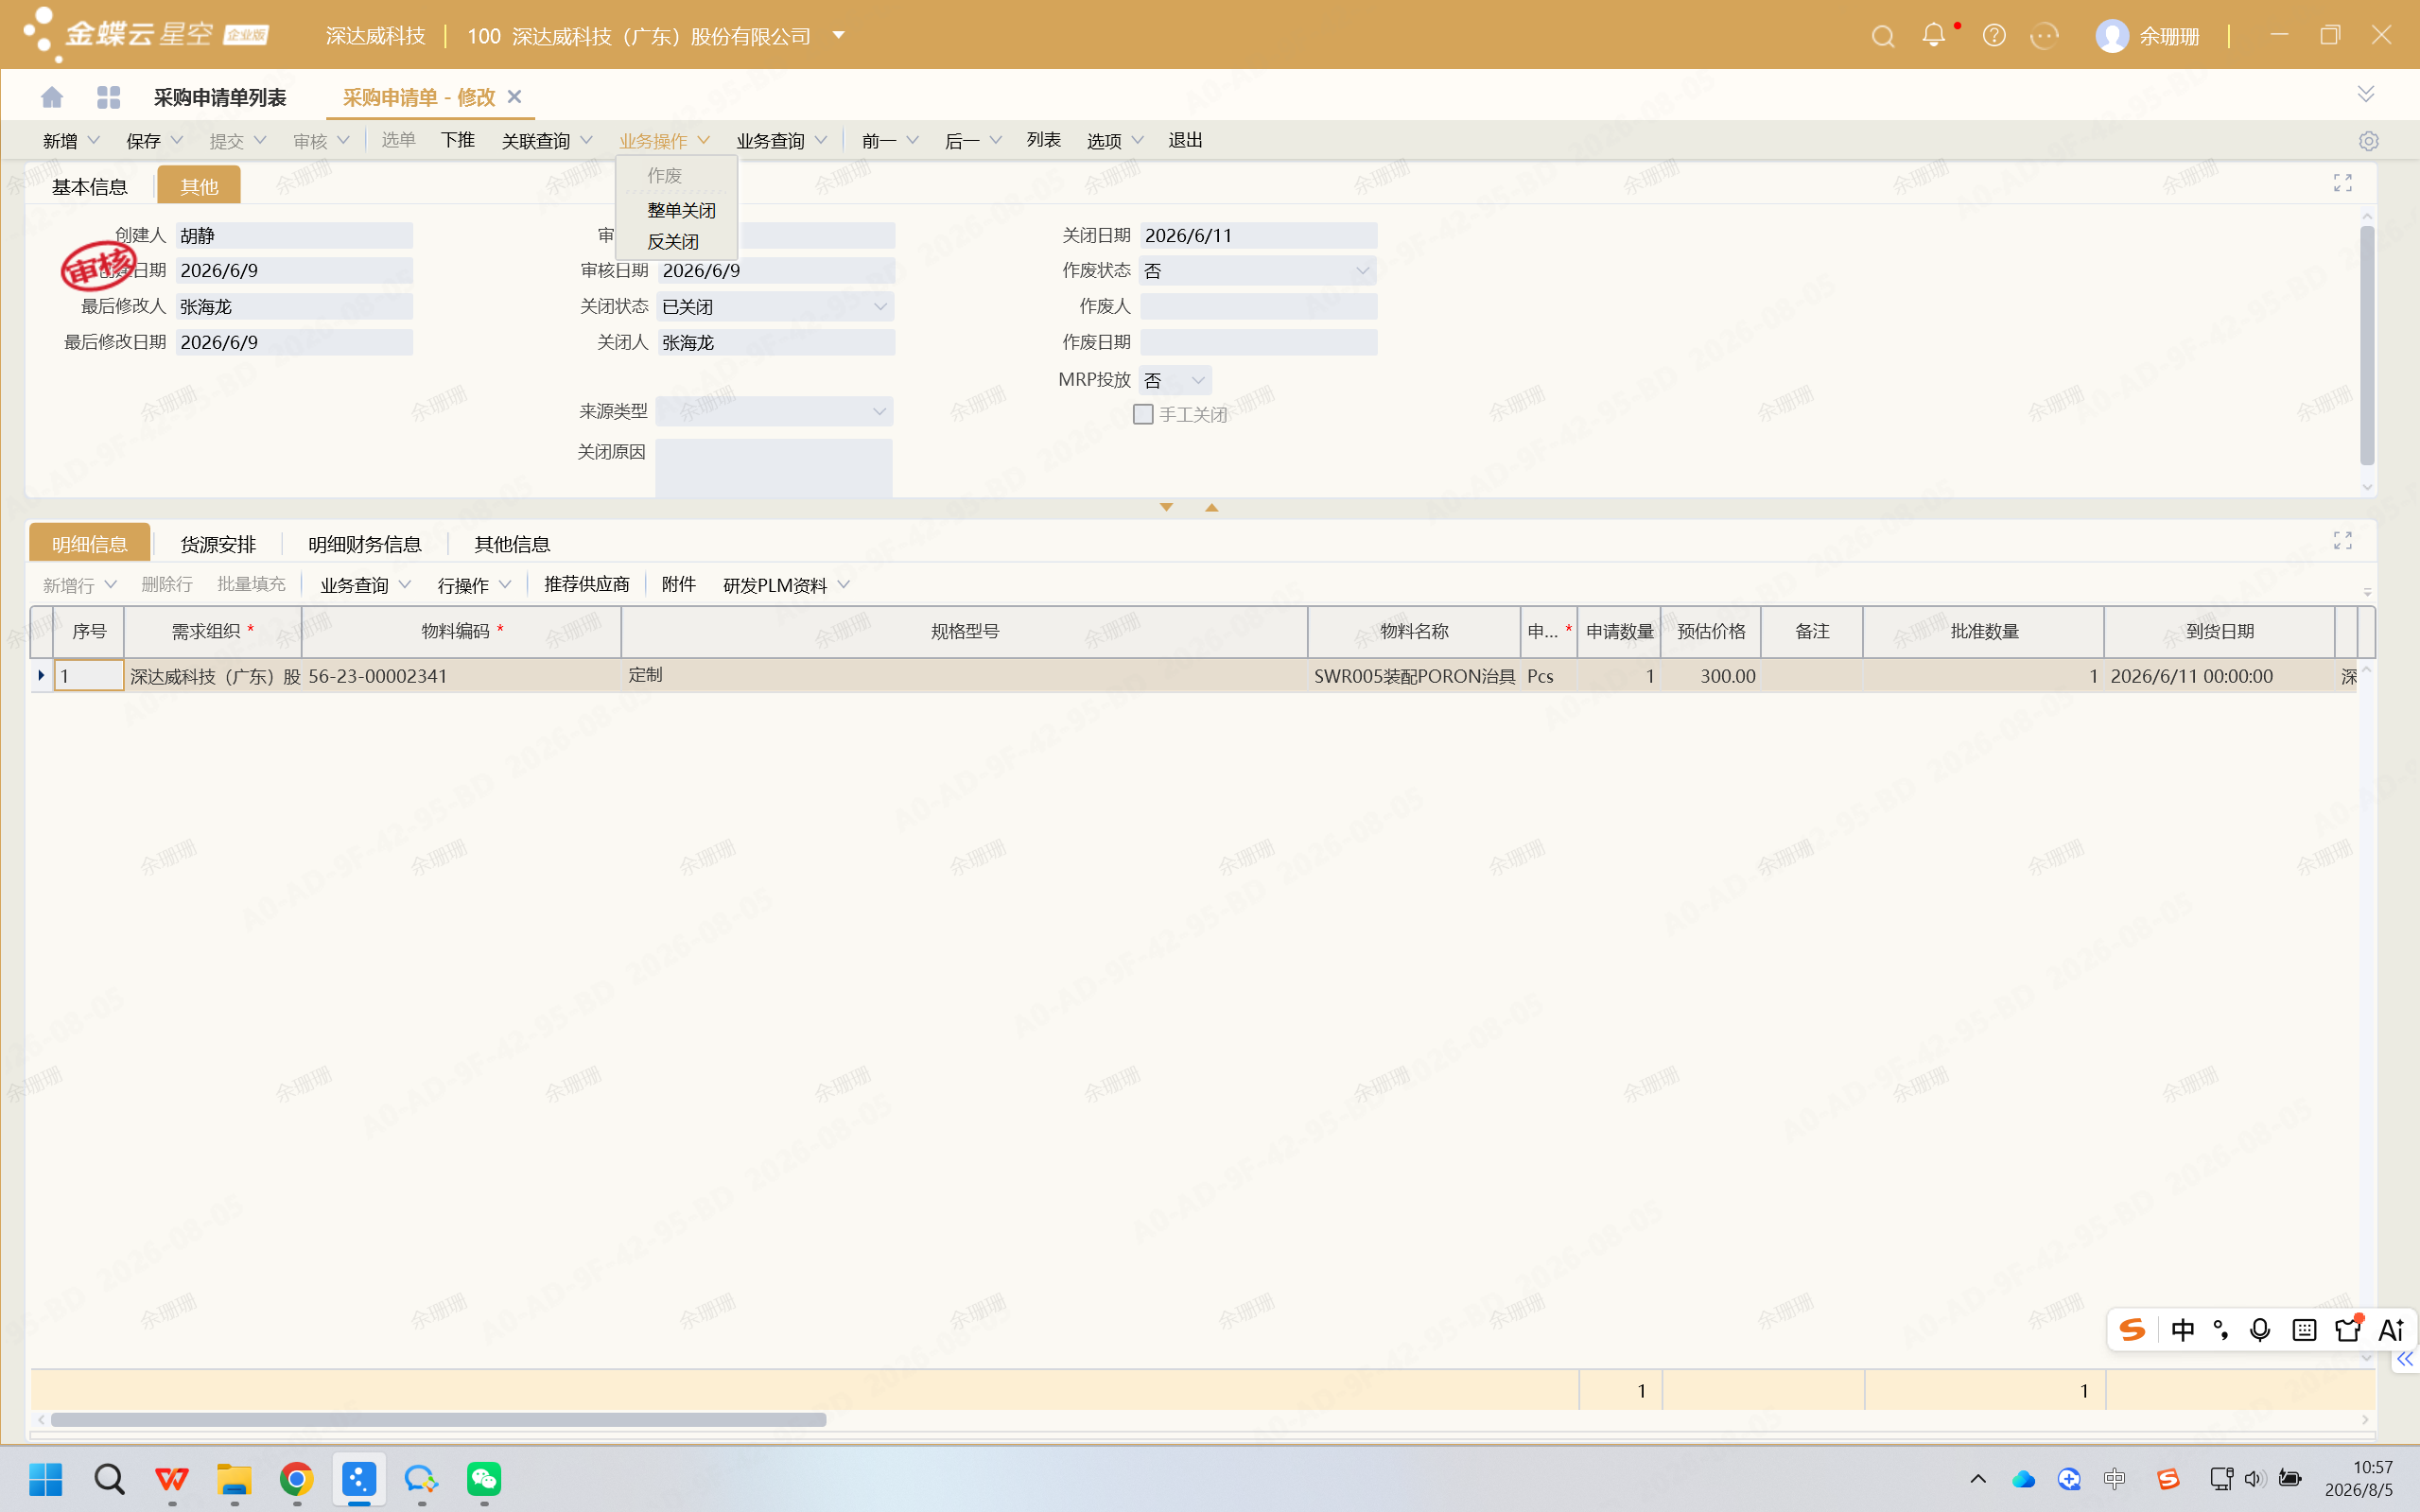
Task: Open 附件 in the detail toolbar
Action: point(679,584)
